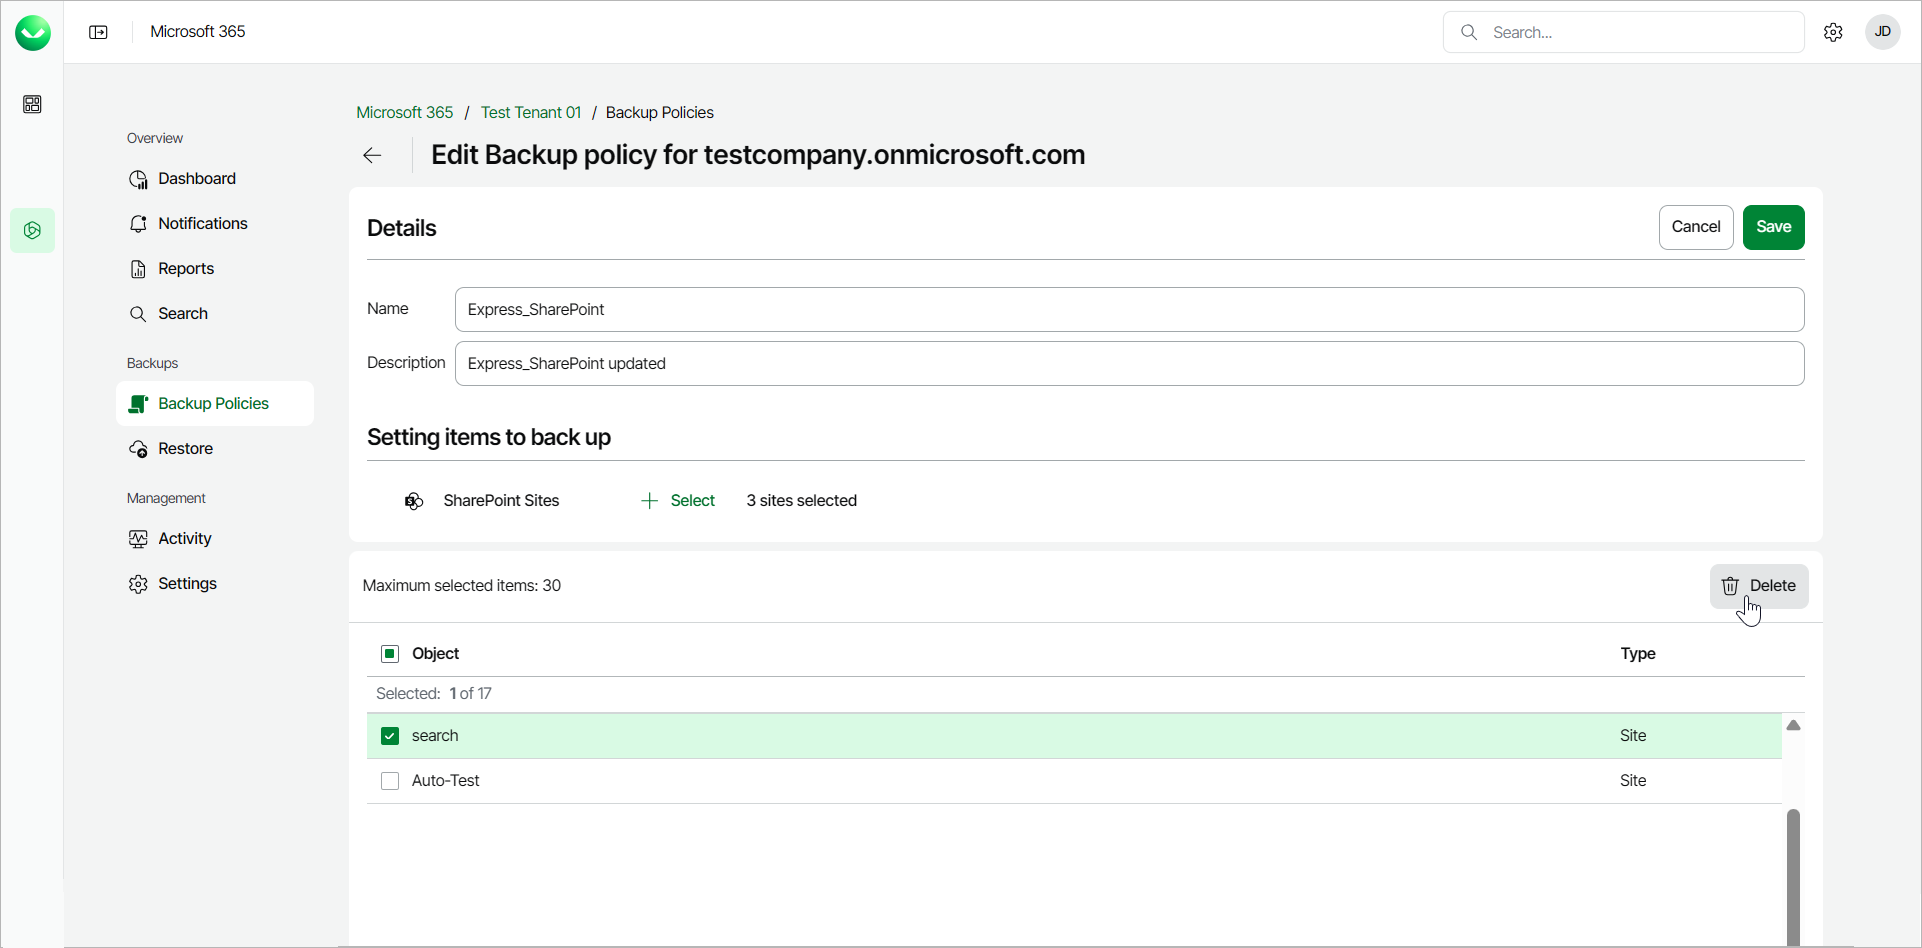Toggle the Object select-all checkbox
1922x948 pixels.
[390, 654]
